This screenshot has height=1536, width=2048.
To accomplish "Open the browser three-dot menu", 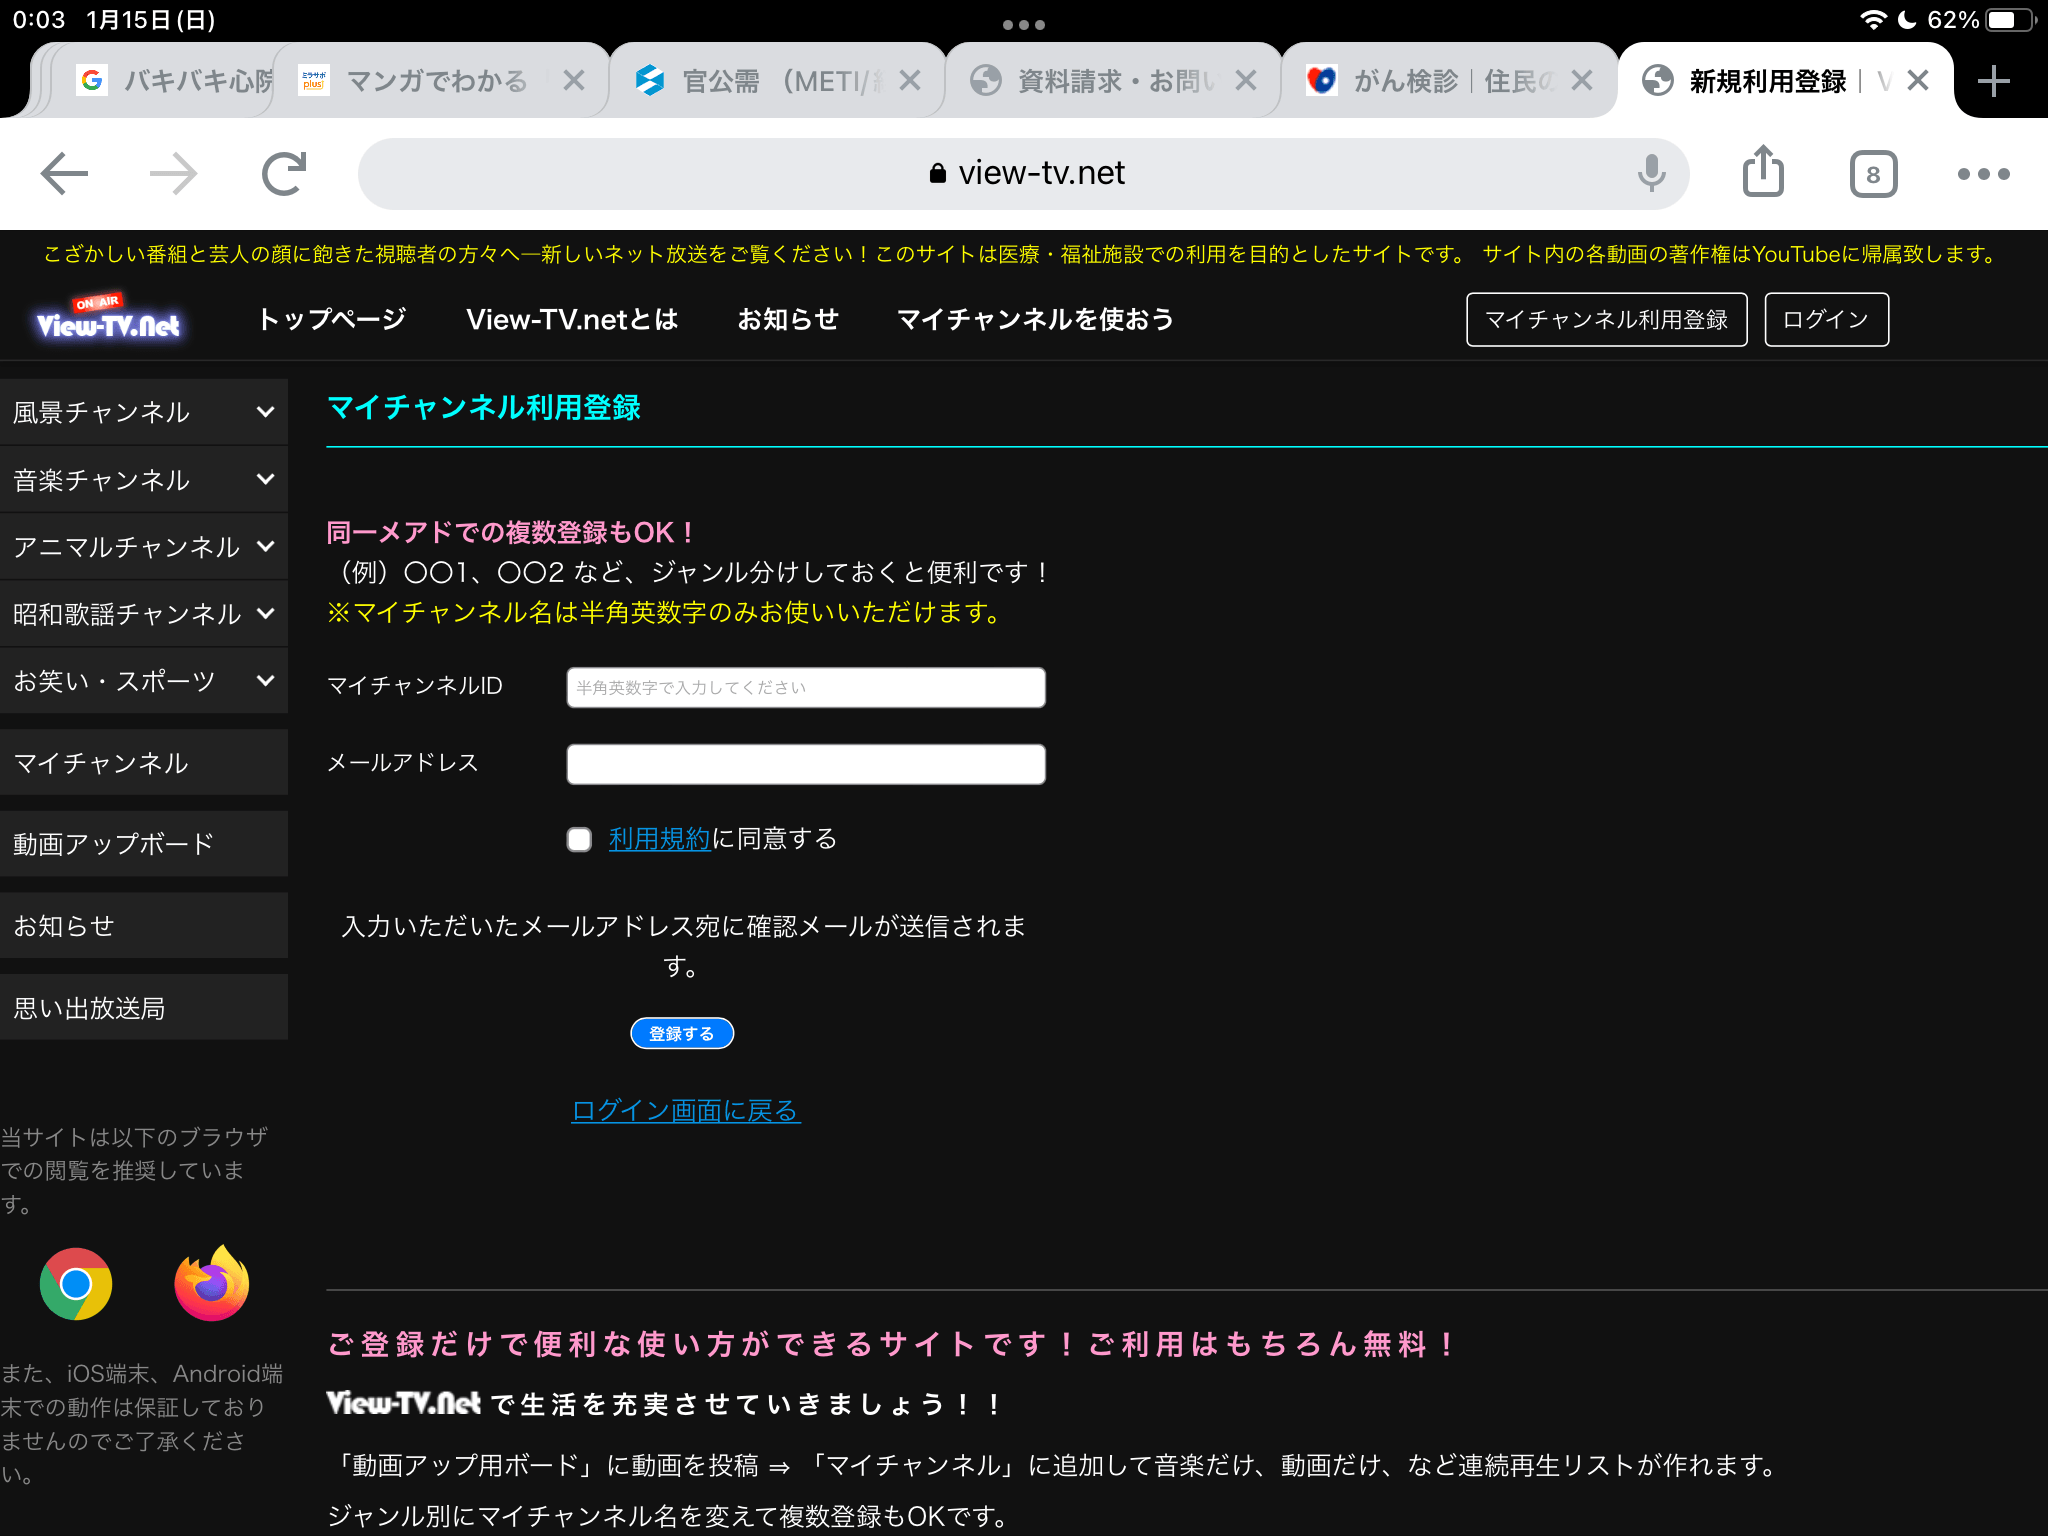I will click(1983, 174).
